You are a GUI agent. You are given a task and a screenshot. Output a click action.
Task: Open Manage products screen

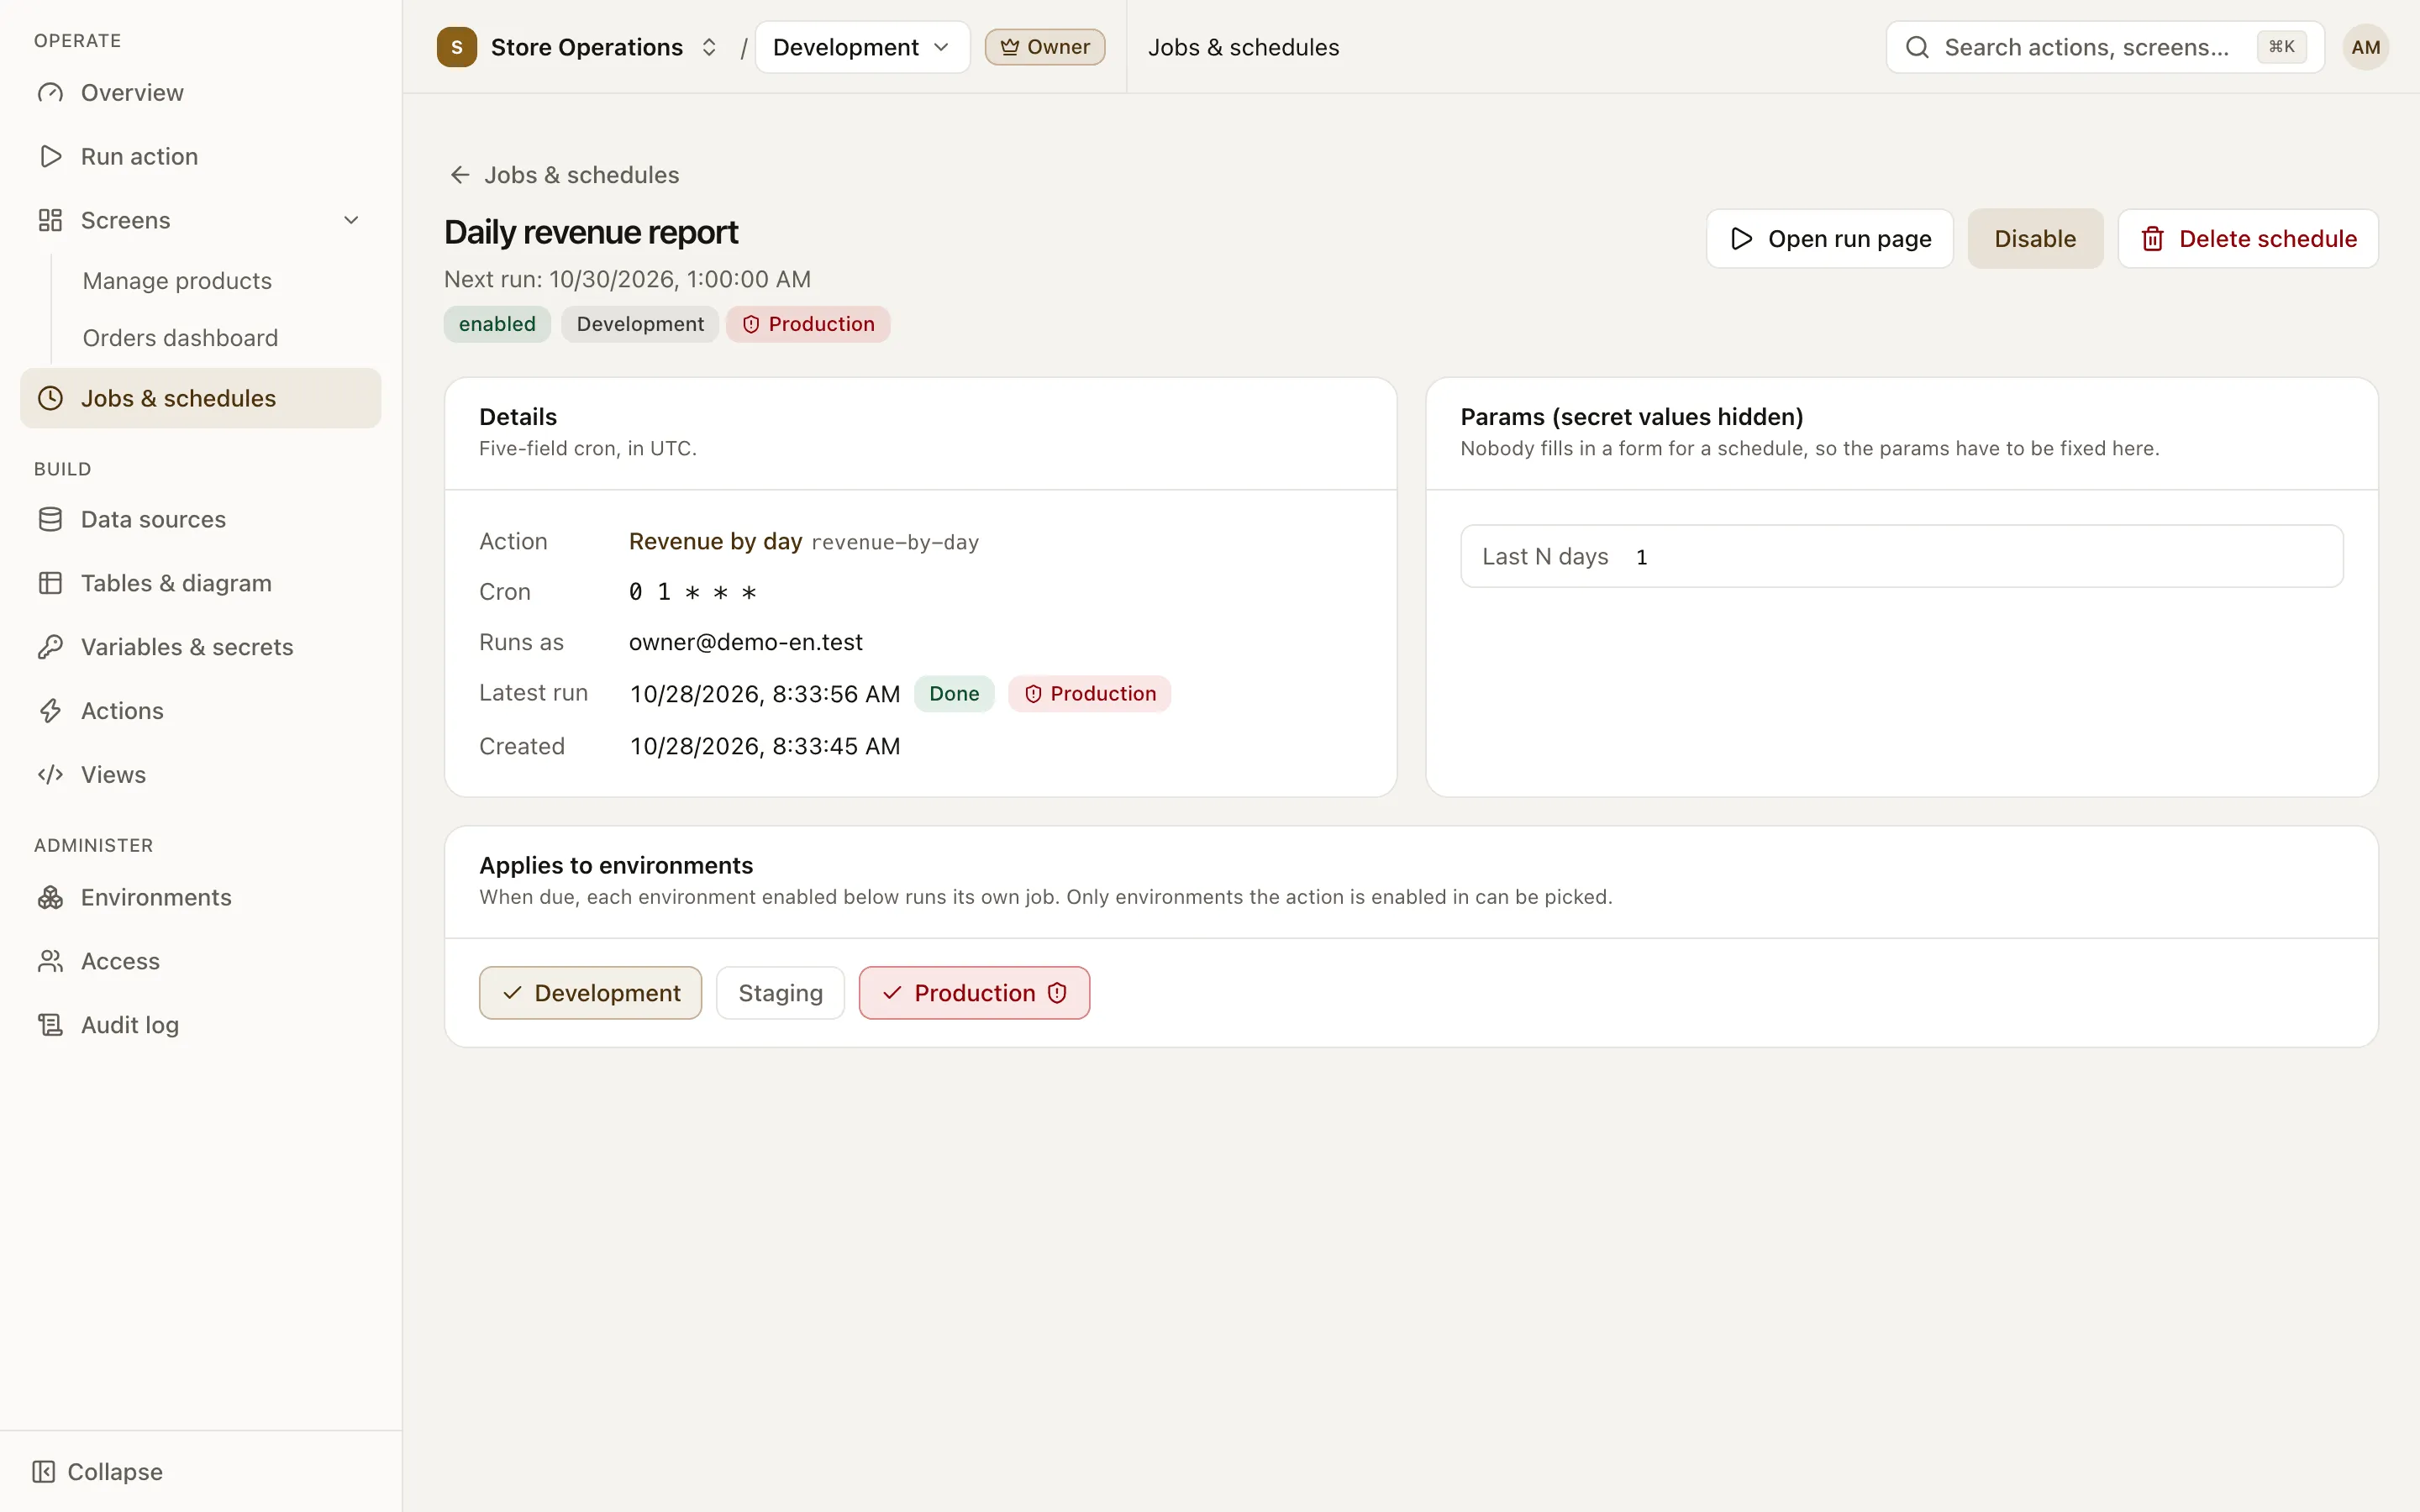pyautogui.click(x=177, y=281)
